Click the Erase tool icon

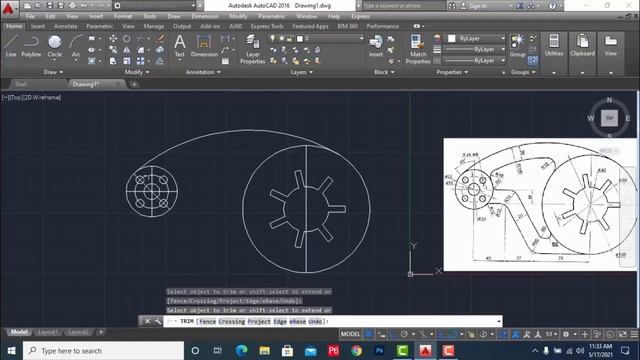(x=161, y=38)
